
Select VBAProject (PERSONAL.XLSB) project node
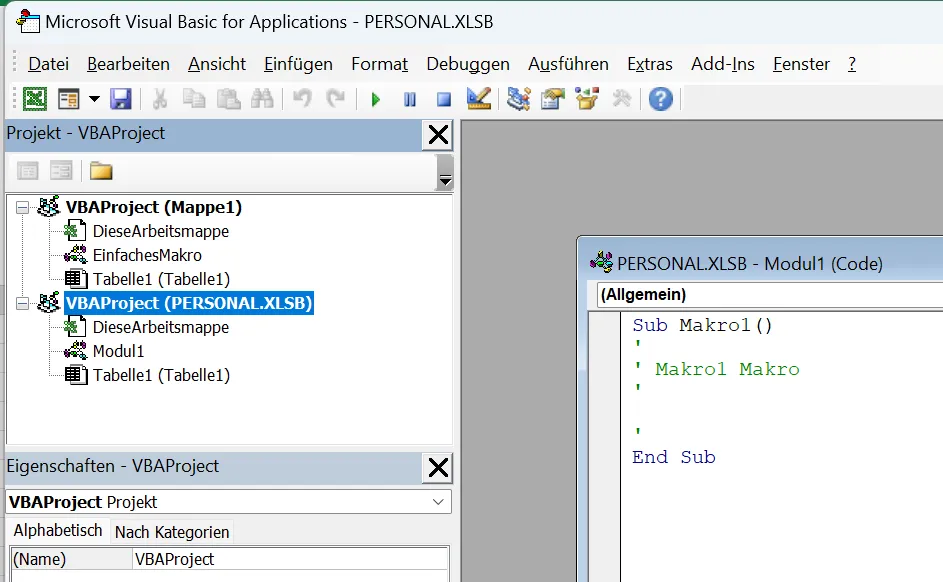coord(189,303)
